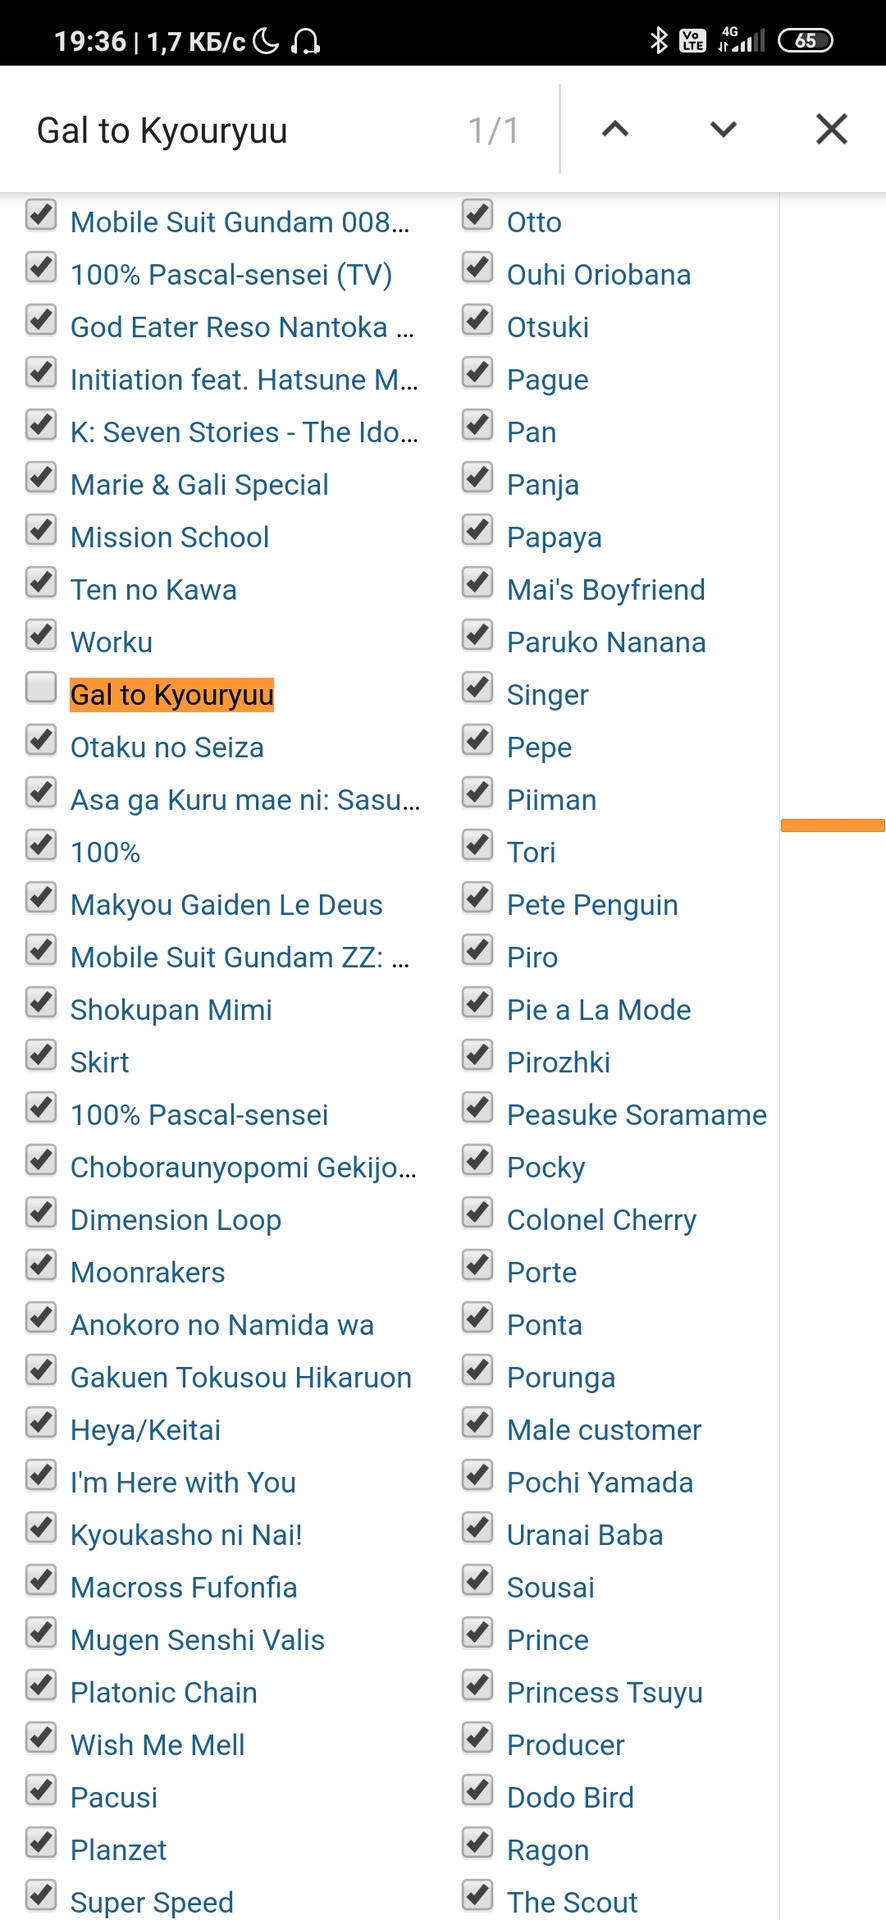Open the Makyou Gaiden Le Deus link

pos(226,905)
